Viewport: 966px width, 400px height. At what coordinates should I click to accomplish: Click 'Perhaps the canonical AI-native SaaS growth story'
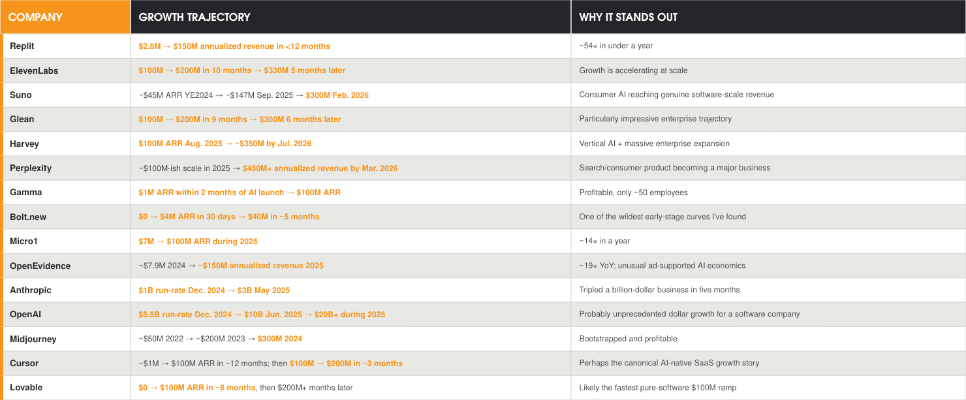[768, 363]
